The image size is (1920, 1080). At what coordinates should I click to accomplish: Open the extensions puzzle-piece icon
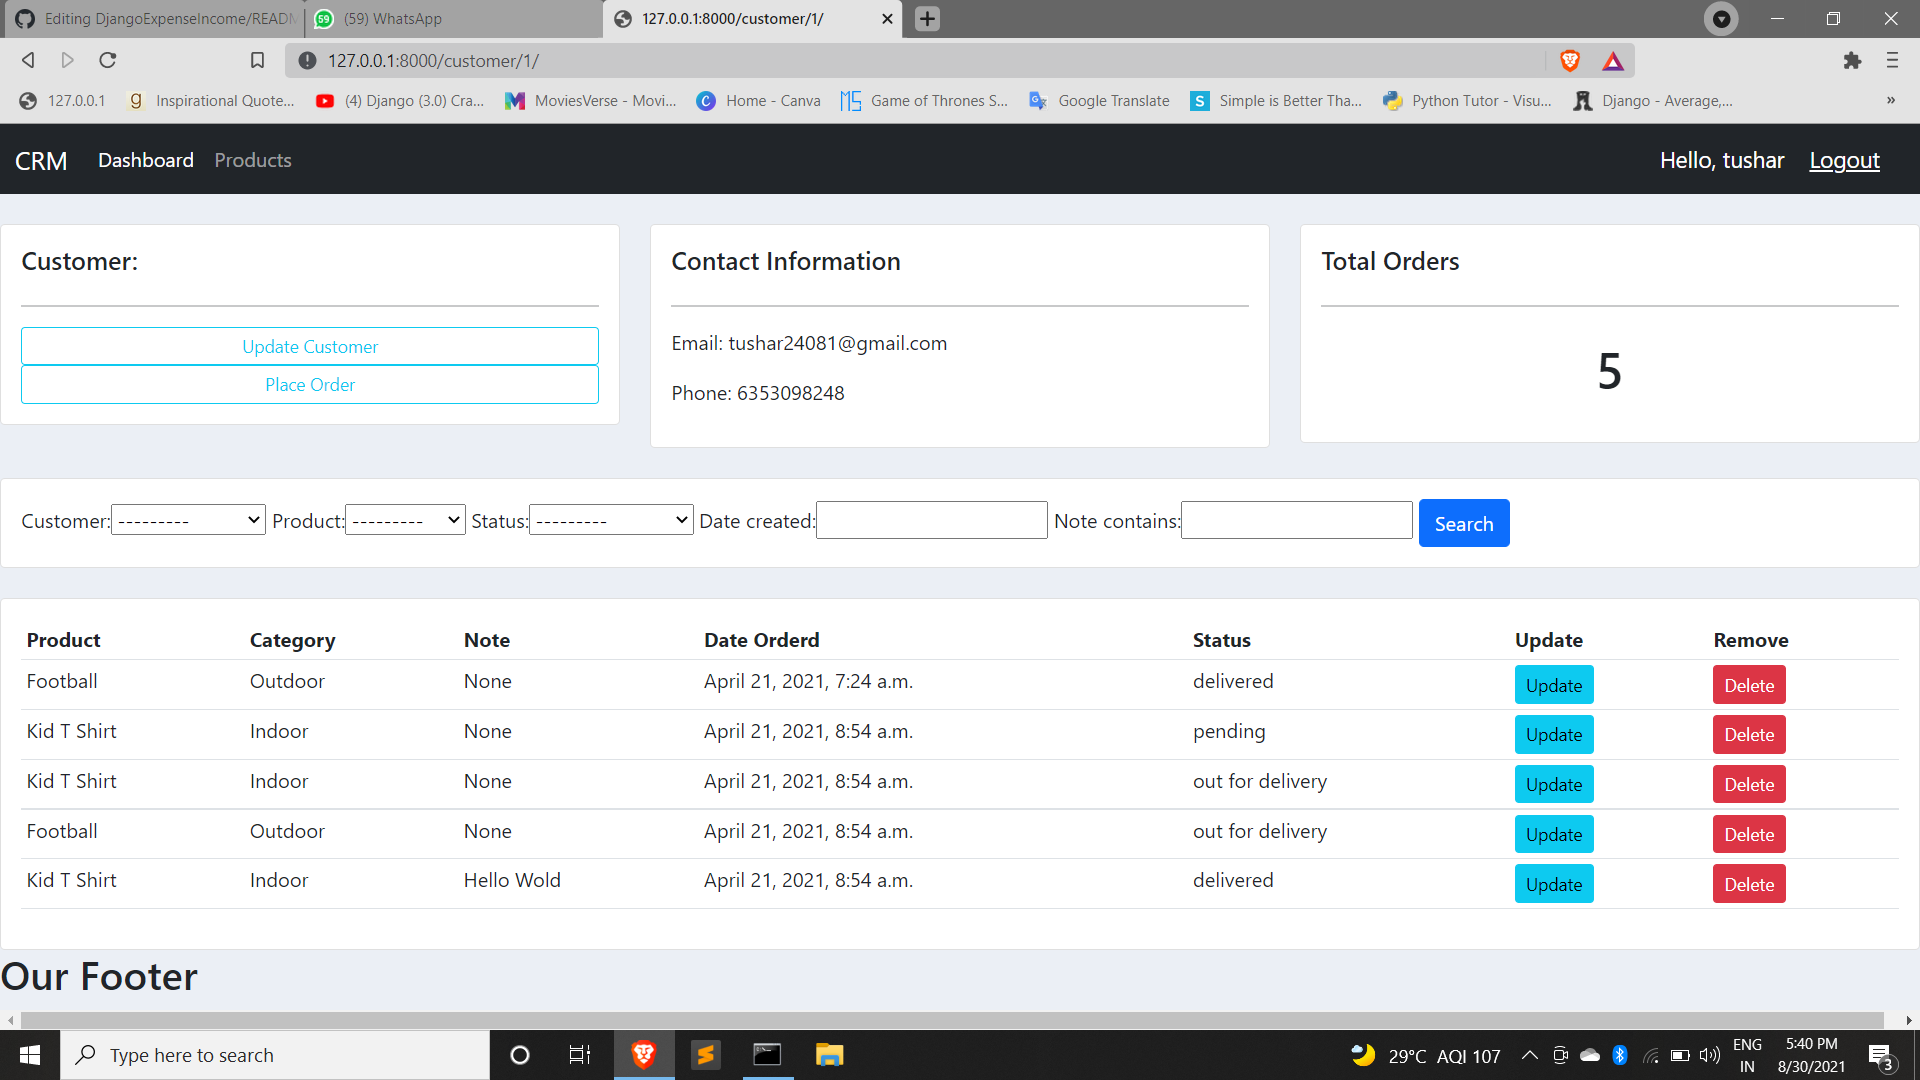[x=1853, y=60]
